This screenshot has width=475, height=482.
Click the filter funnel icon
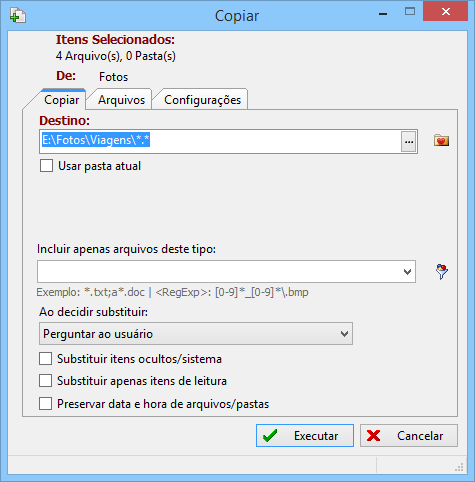(442, 272)
